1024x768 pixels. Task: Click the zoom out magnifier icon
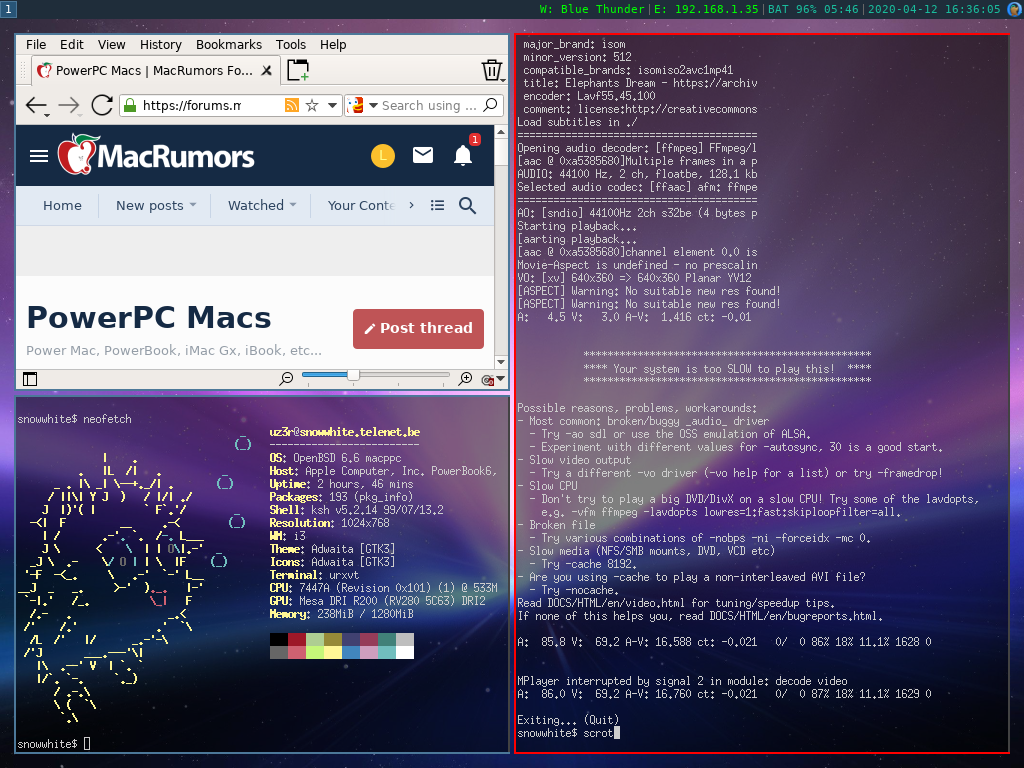pos(286,379)
